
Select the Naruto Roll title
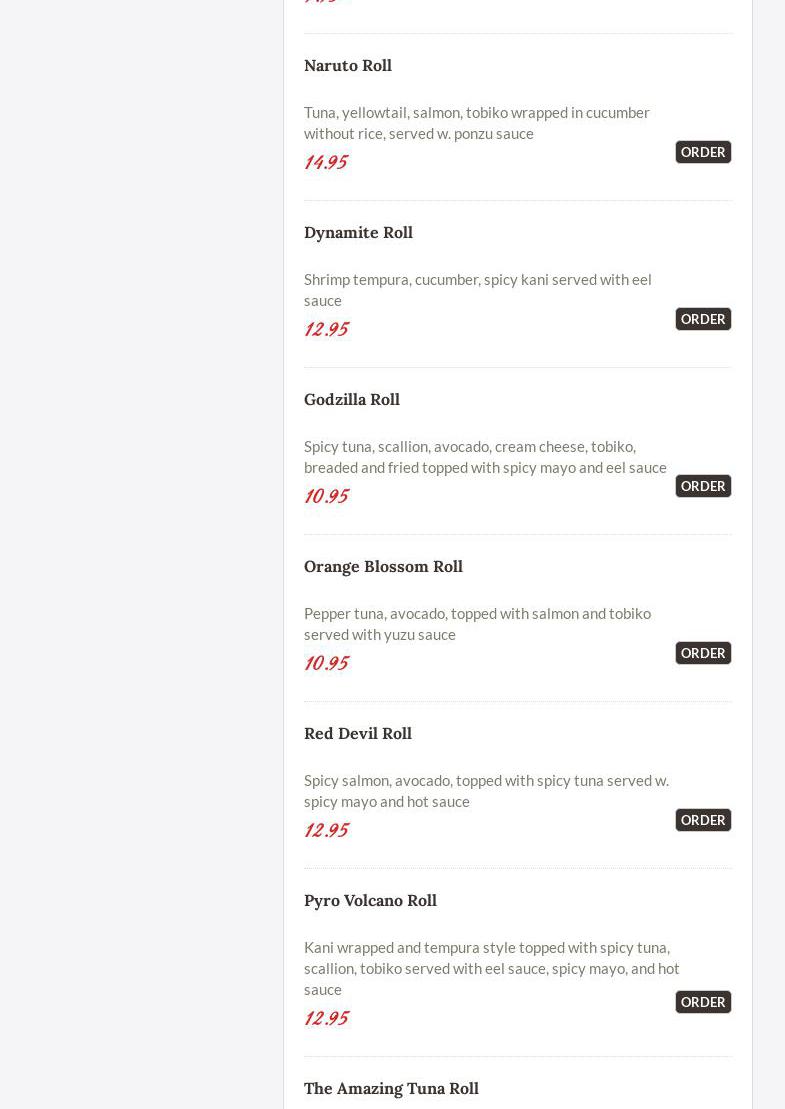347,65
